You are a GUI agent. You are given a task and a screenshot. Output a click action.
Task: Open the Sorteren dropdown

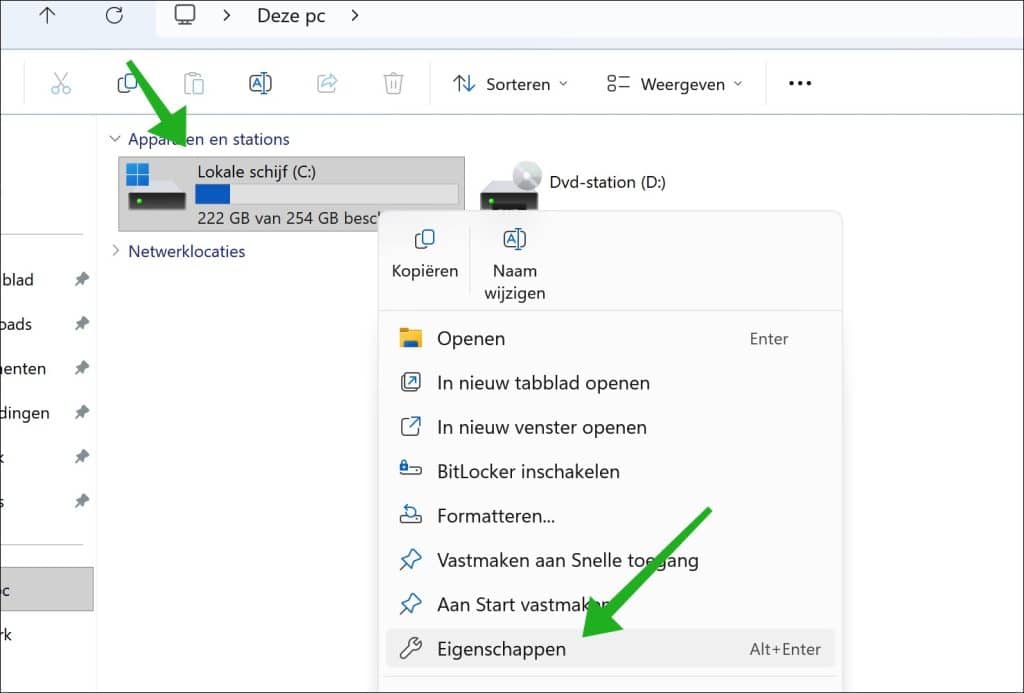(x=510, y=84)
